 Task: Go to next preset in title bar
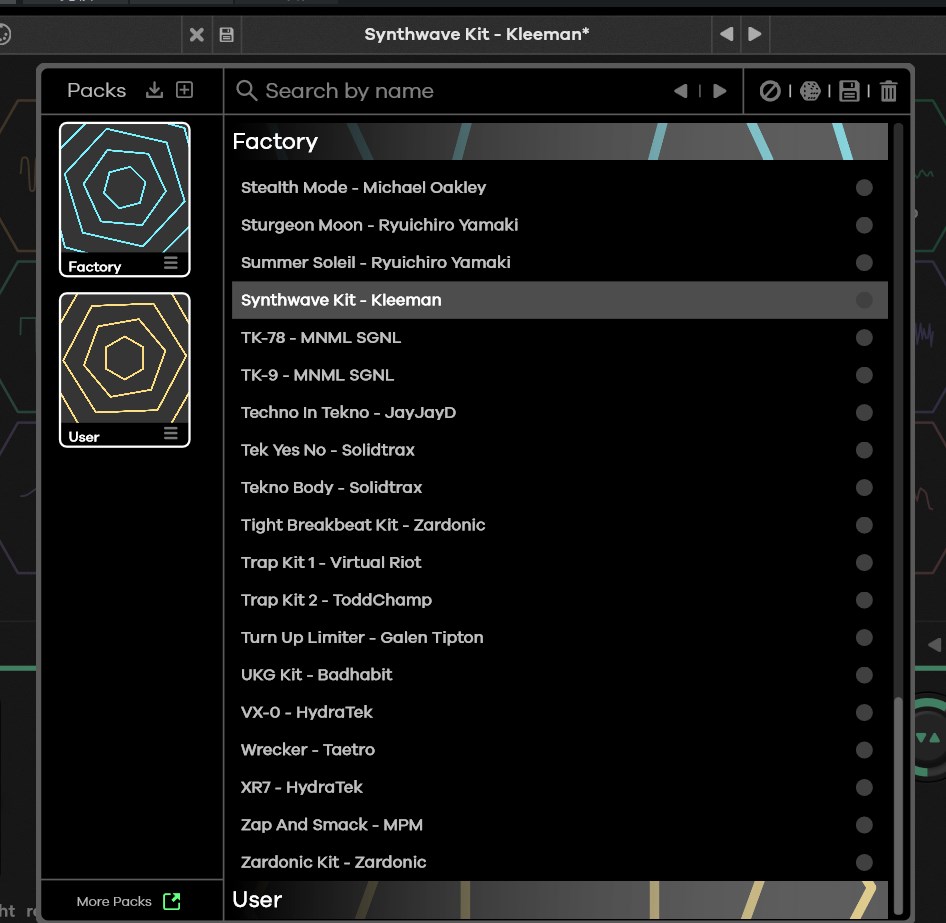[x=755, y=34]
